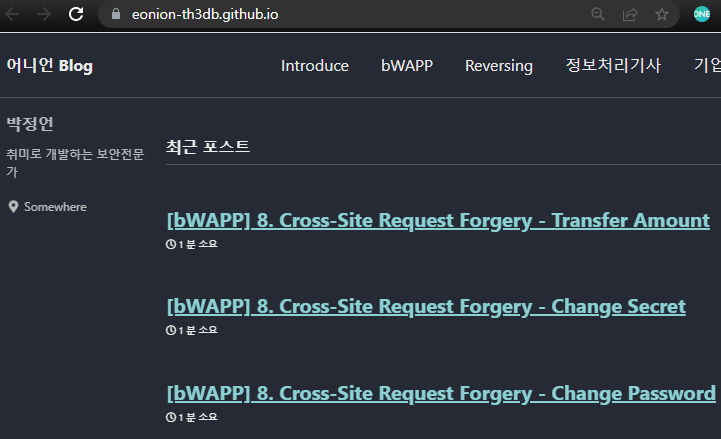The image size is (721, 439).
Task: Click the author name 박정언
Action: [x=30, y=124]
